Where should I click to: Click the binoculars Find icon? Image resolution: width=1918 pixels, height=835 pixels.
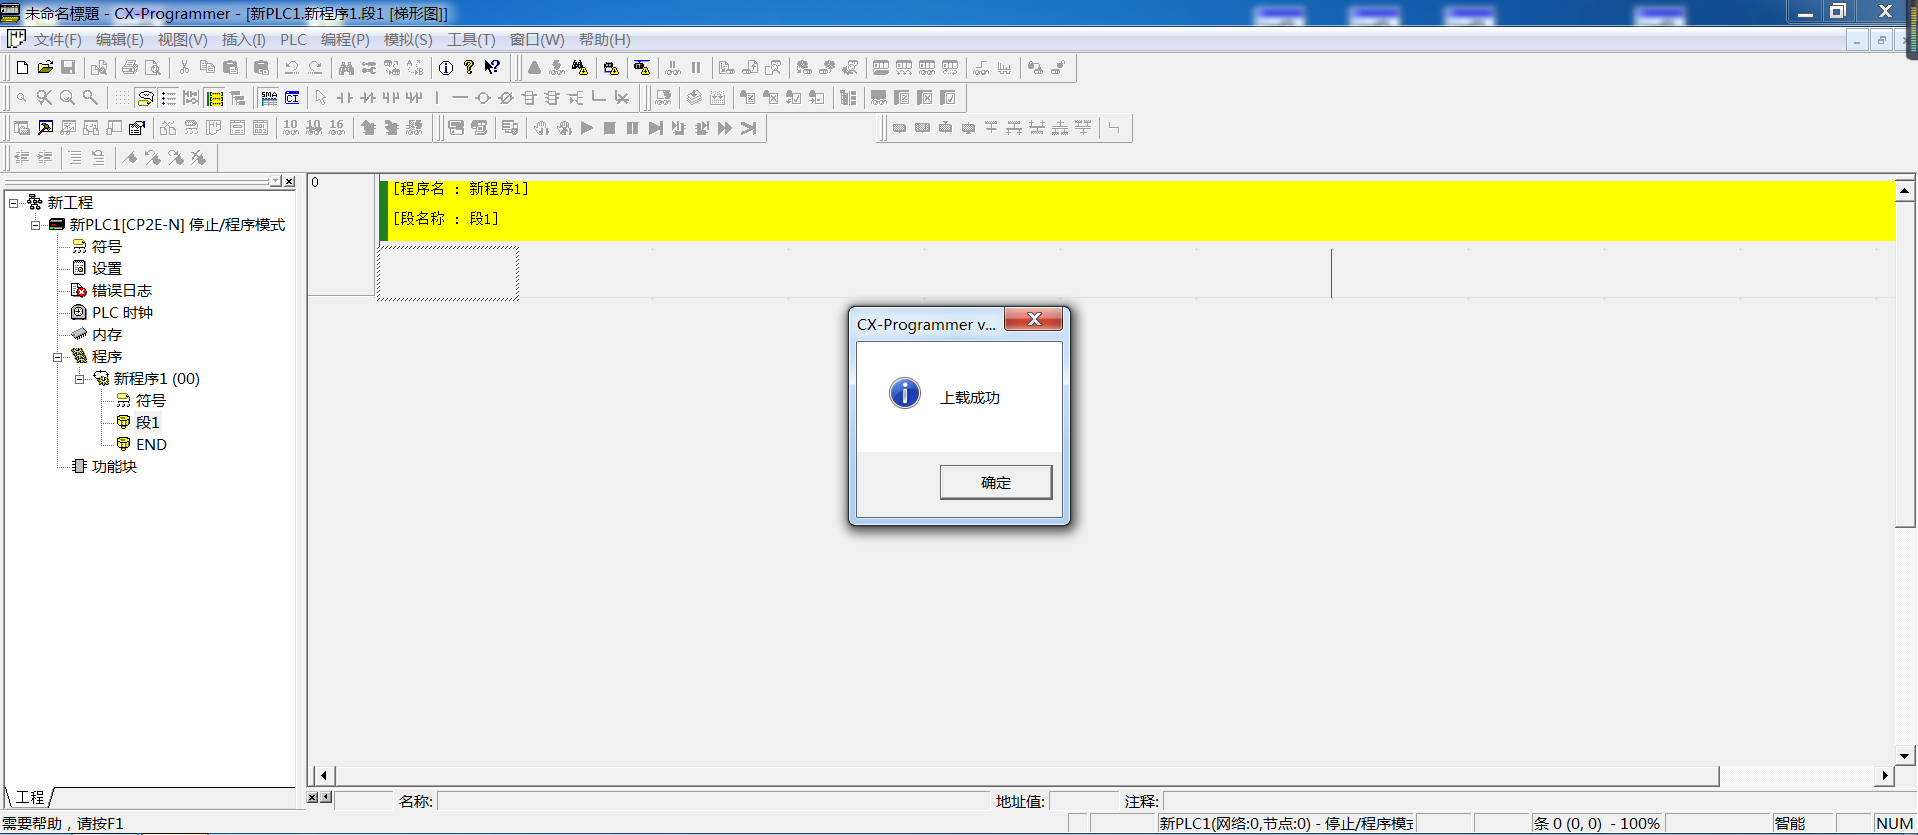(346, 68)
